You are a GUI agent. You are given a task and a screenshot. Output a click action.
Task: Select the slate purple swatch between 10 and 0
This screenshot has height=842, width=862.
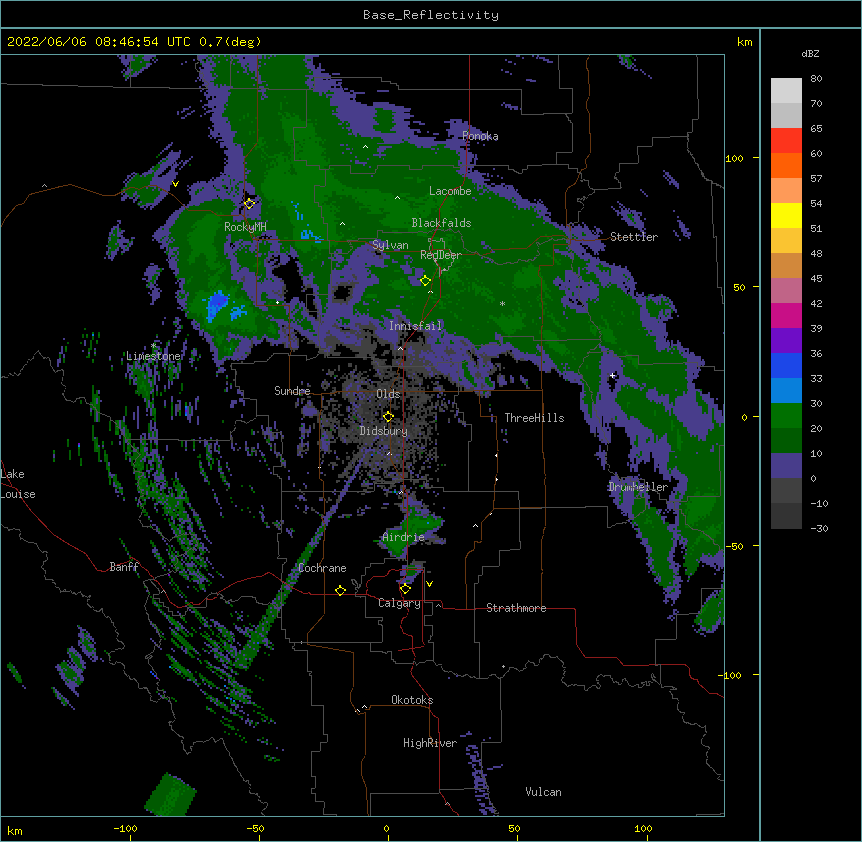pos(786,466)
